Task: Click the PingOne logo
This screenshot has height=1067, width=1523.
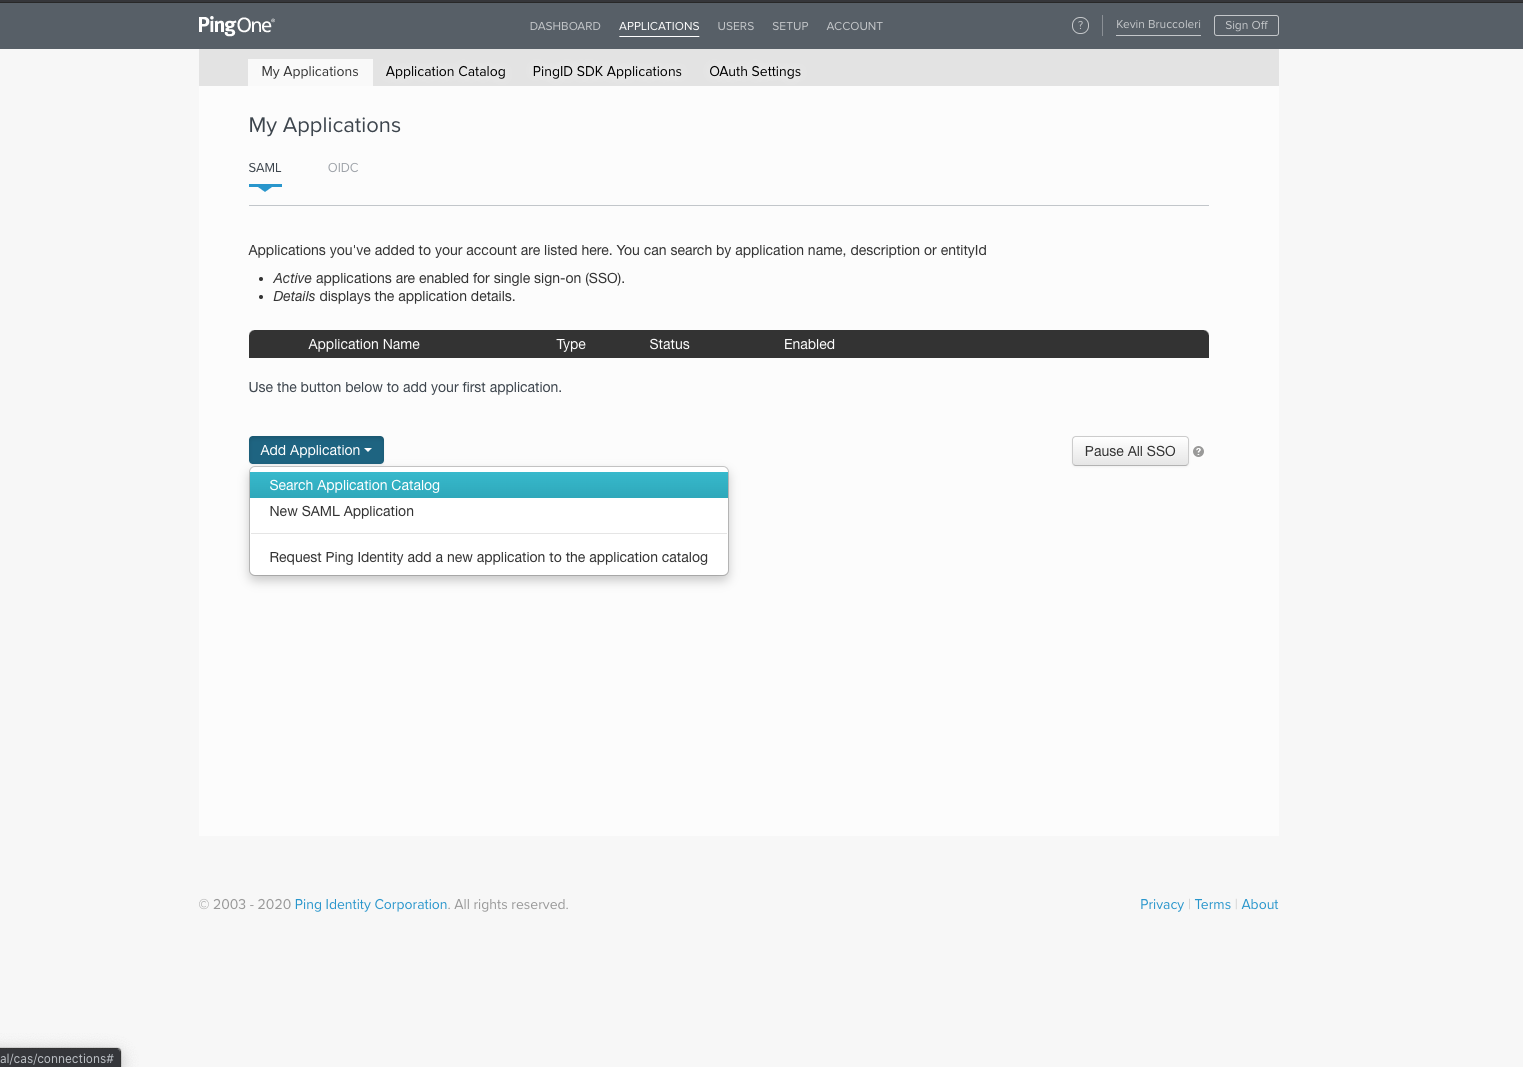Action: 236,26
